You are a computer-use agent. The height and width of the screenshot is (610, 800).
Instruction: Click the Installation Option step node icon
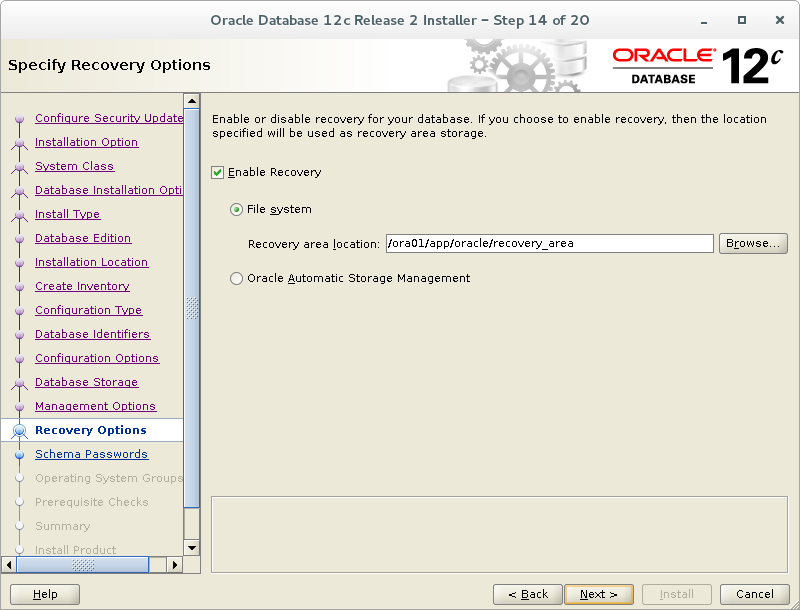click(19, 143)
